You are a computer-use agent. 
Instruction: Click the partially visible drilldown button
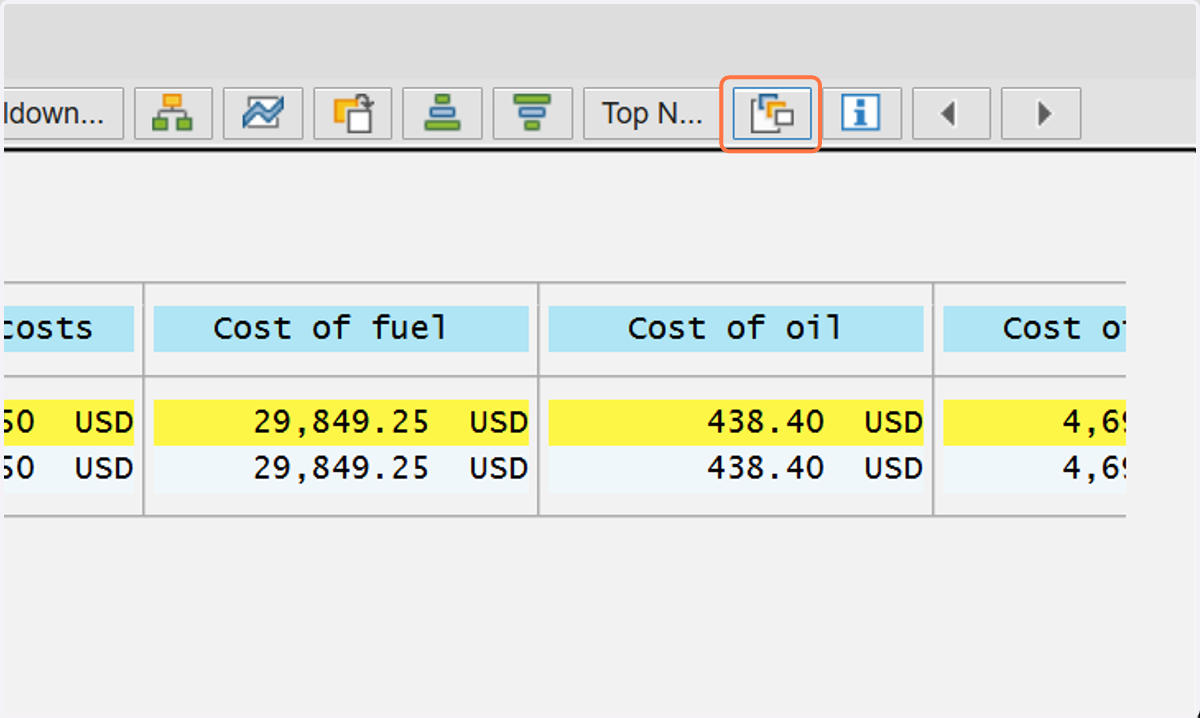[x=63, y=113]
